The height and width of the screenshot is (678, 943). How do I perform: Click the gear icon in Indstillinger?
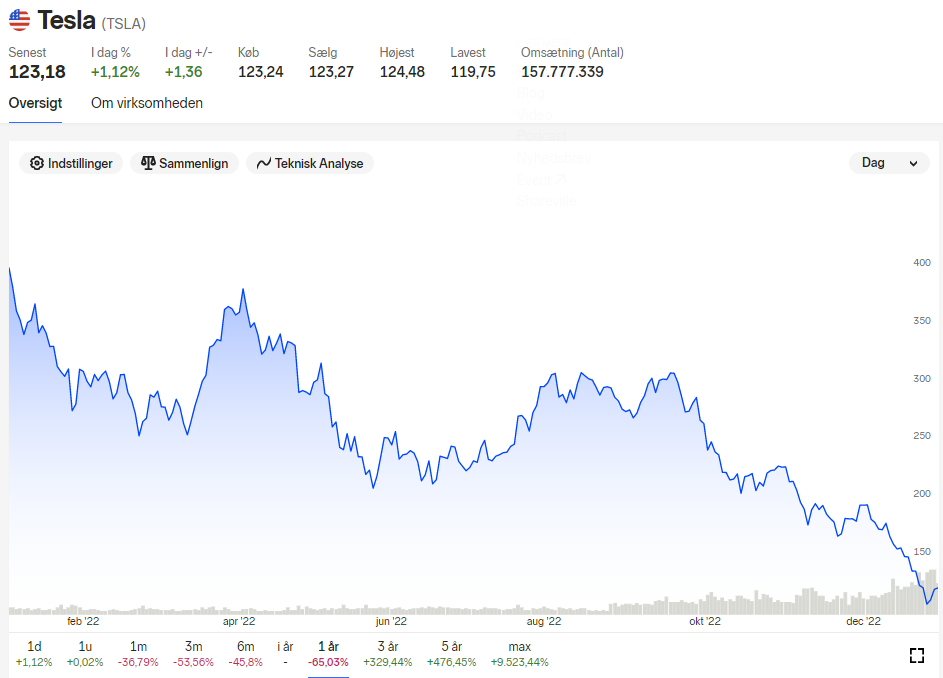37,163
